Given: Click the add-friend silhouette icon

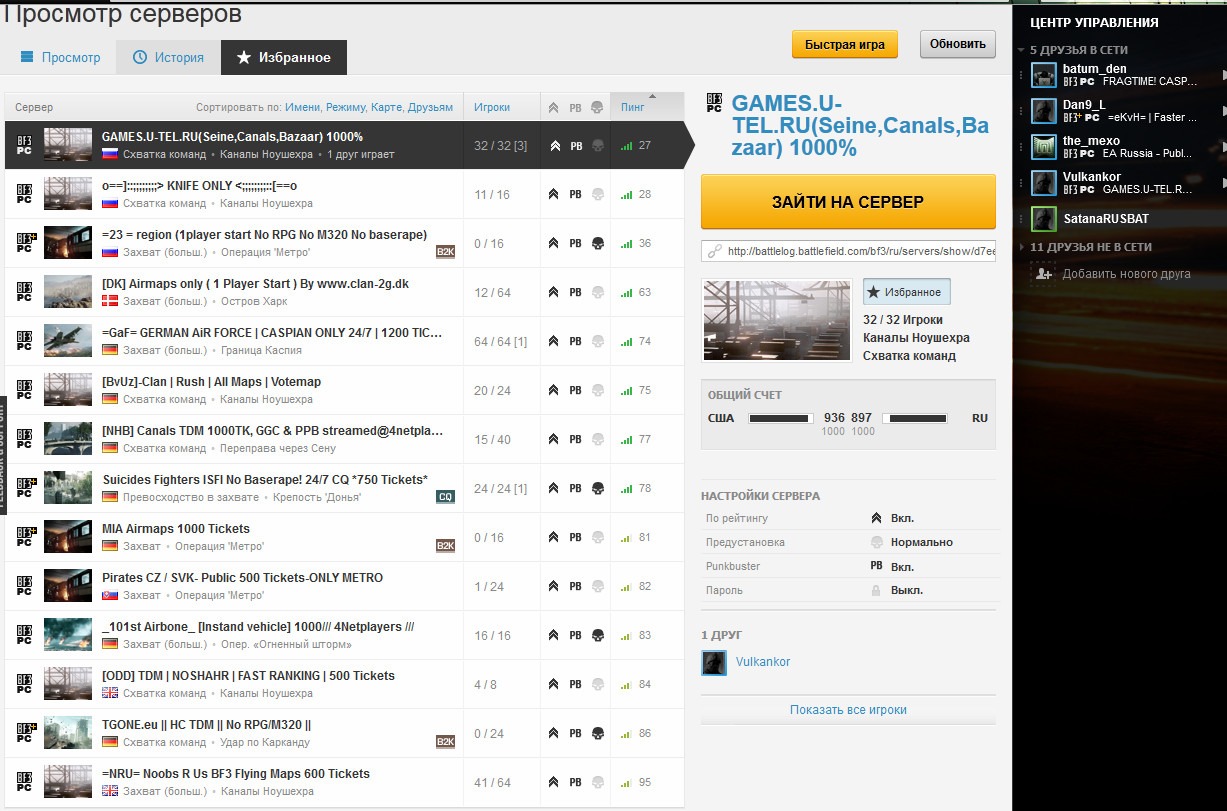Looking at the screenshot, I should coord(1044,273).
